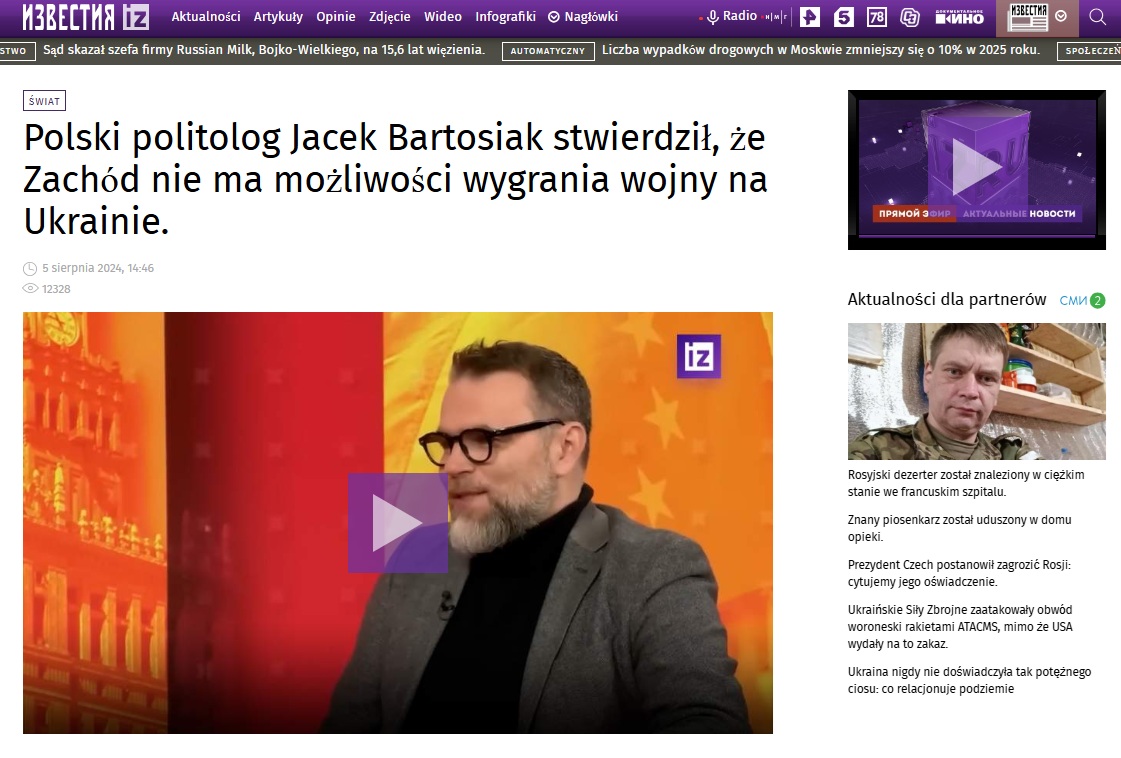Open the Известия newspaper icon in header
The height and width of the screenshot is (758, 1121).
coord(1028,17)
